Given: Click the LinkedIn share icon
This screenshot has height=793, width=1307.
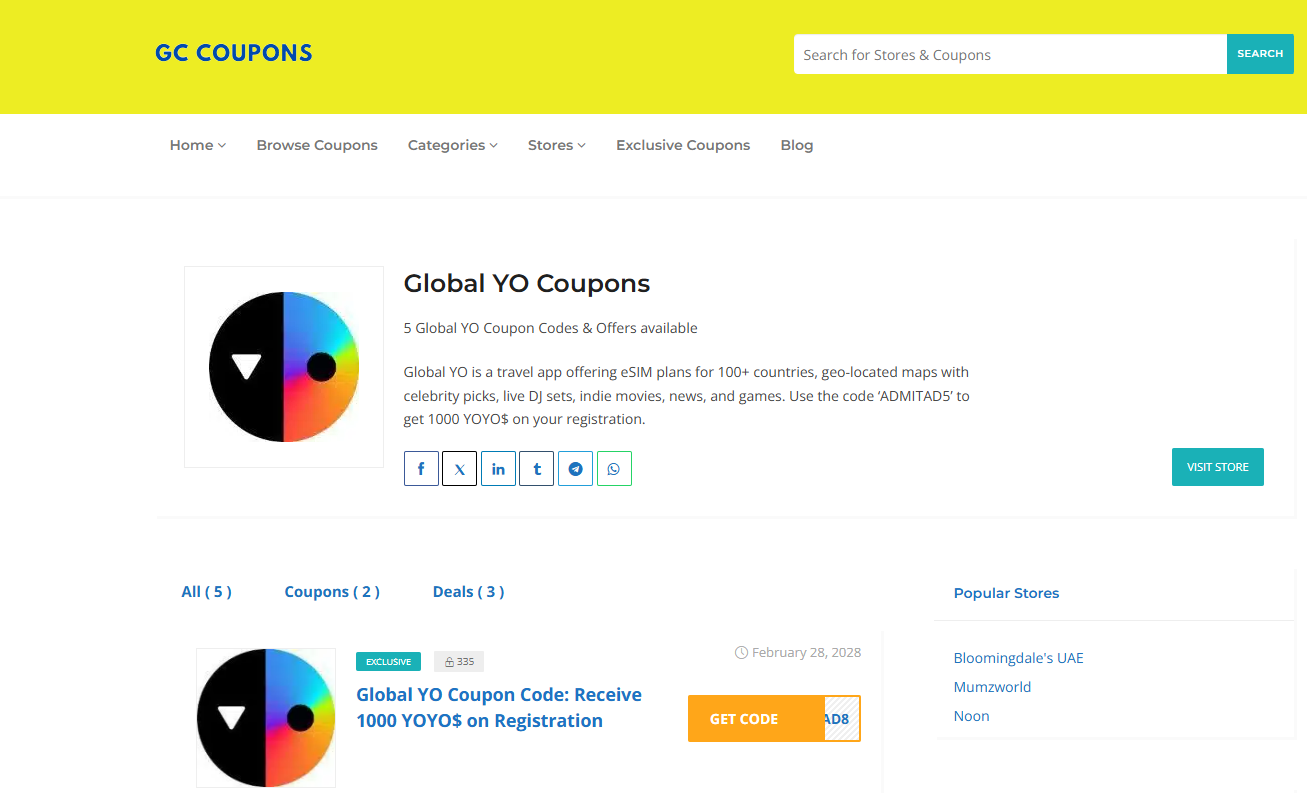Looking at the screenshot, I should 498,469.
